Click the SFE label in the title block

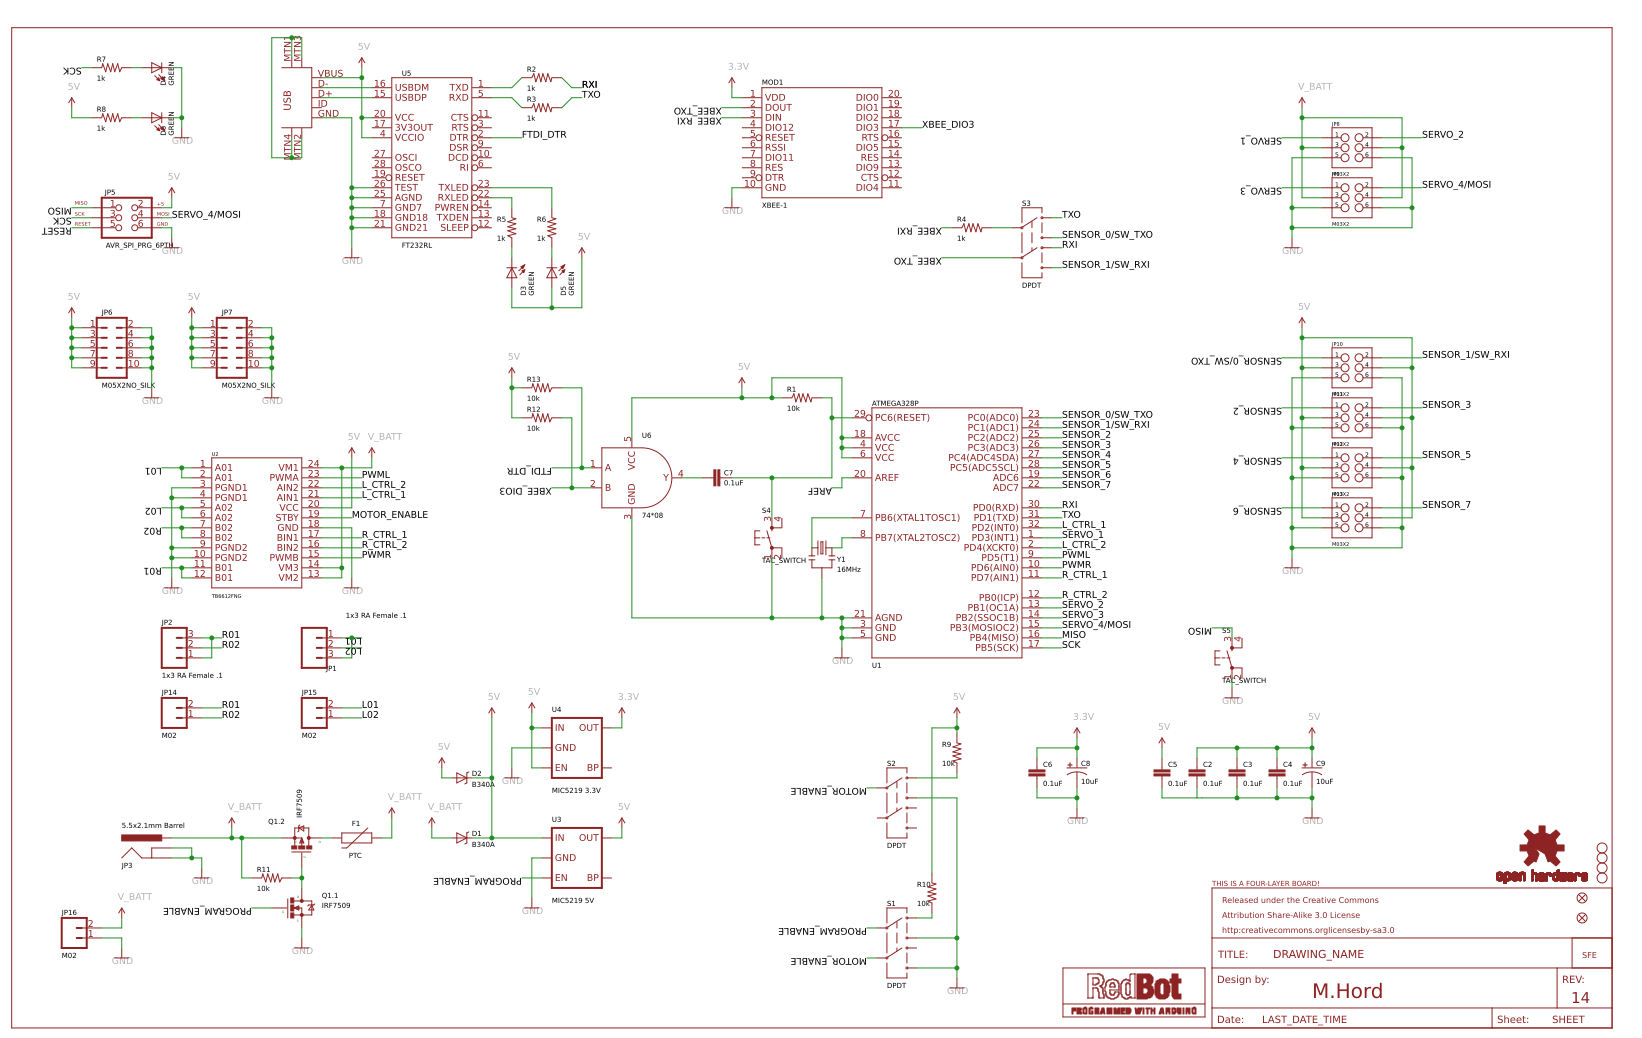pos(1587,955)
